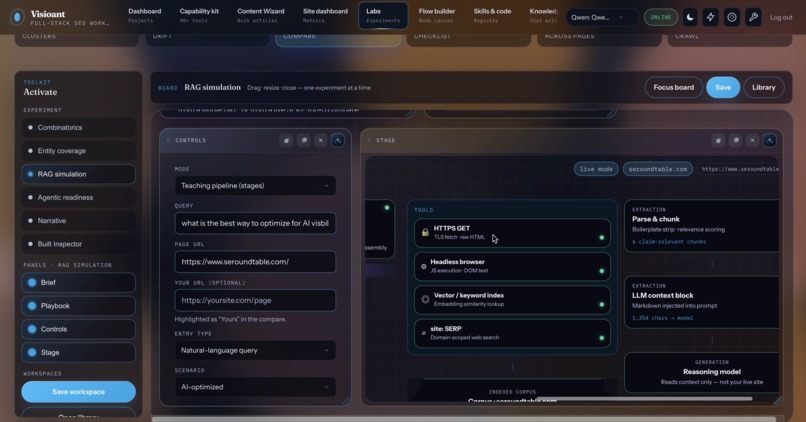Open the circular help icon in header
Screen dimensions: 806x422
(731, 17)
